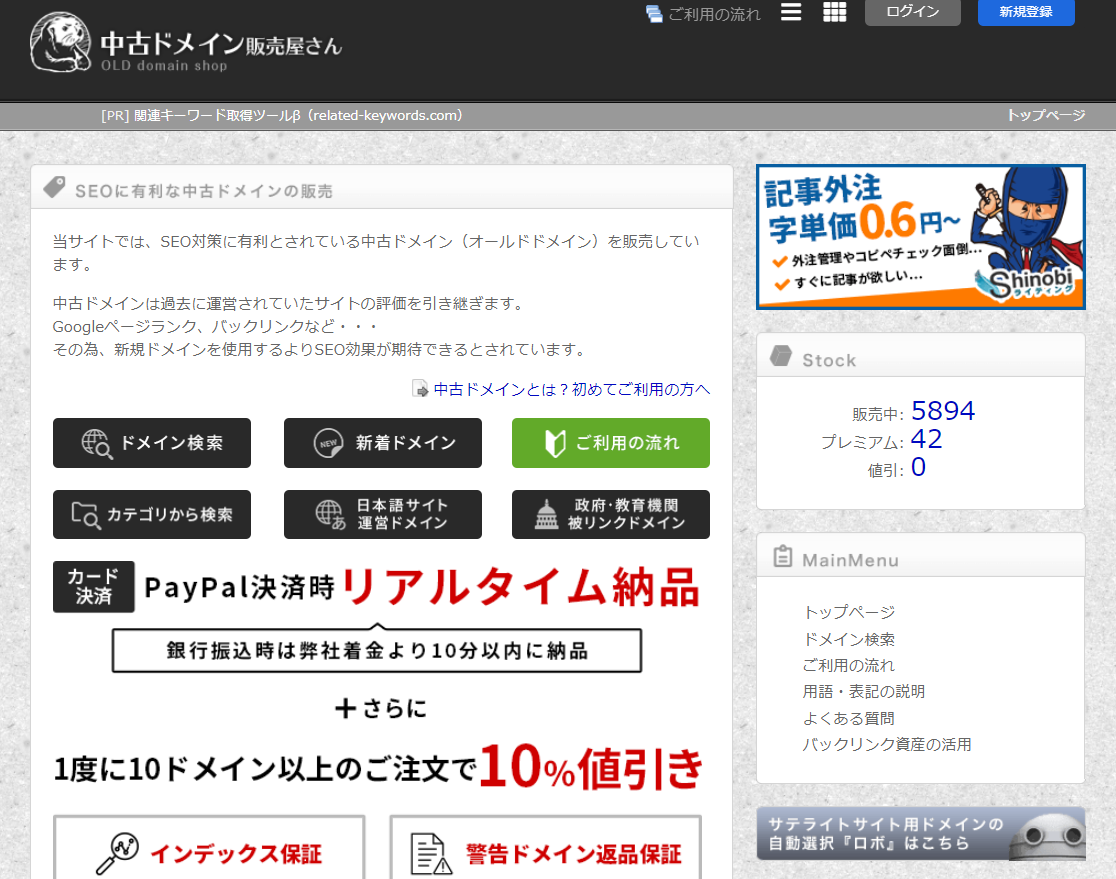This screenshot has width=1116, height=879.
Task: Open the 中古ドメインとは？初めてご利用の方へ link
Action: click(571, 389)
